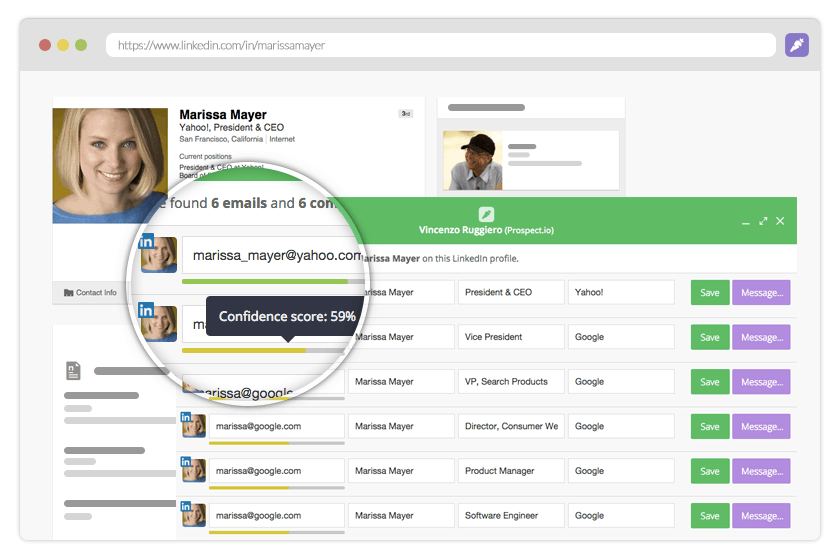This screenshot has width=840, height=560.
Task: Save the Director, Consumer We contact
Action: [710, 427]
